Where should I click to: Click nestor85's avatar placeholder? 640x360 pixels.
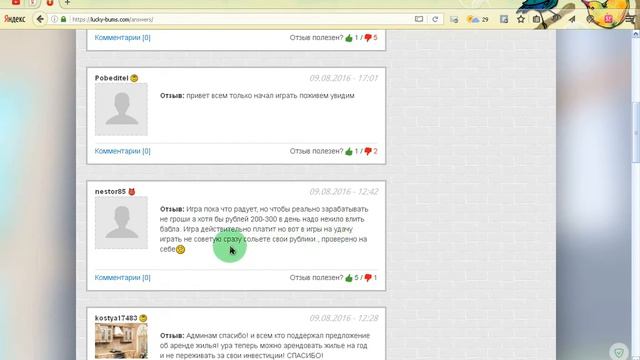pyautogui.click(x=121, y=223)
